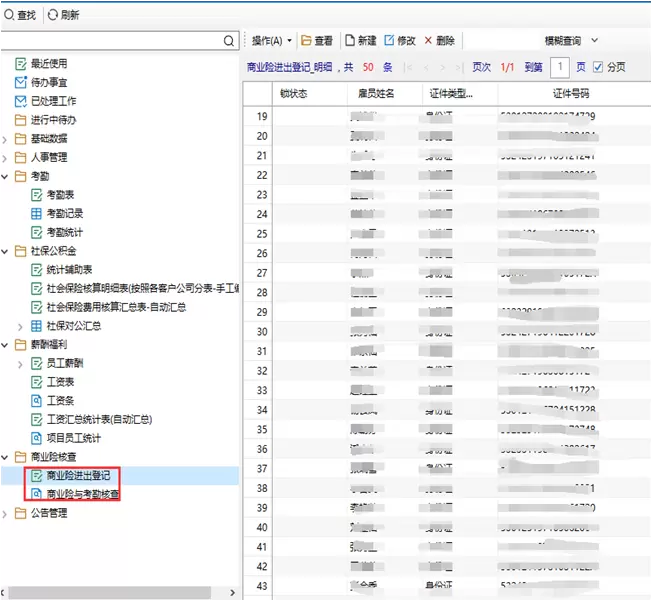Toggle the 分页 pagination checkbox
The width and height of the screenshot is (652, 601).
tap(598, 67)
